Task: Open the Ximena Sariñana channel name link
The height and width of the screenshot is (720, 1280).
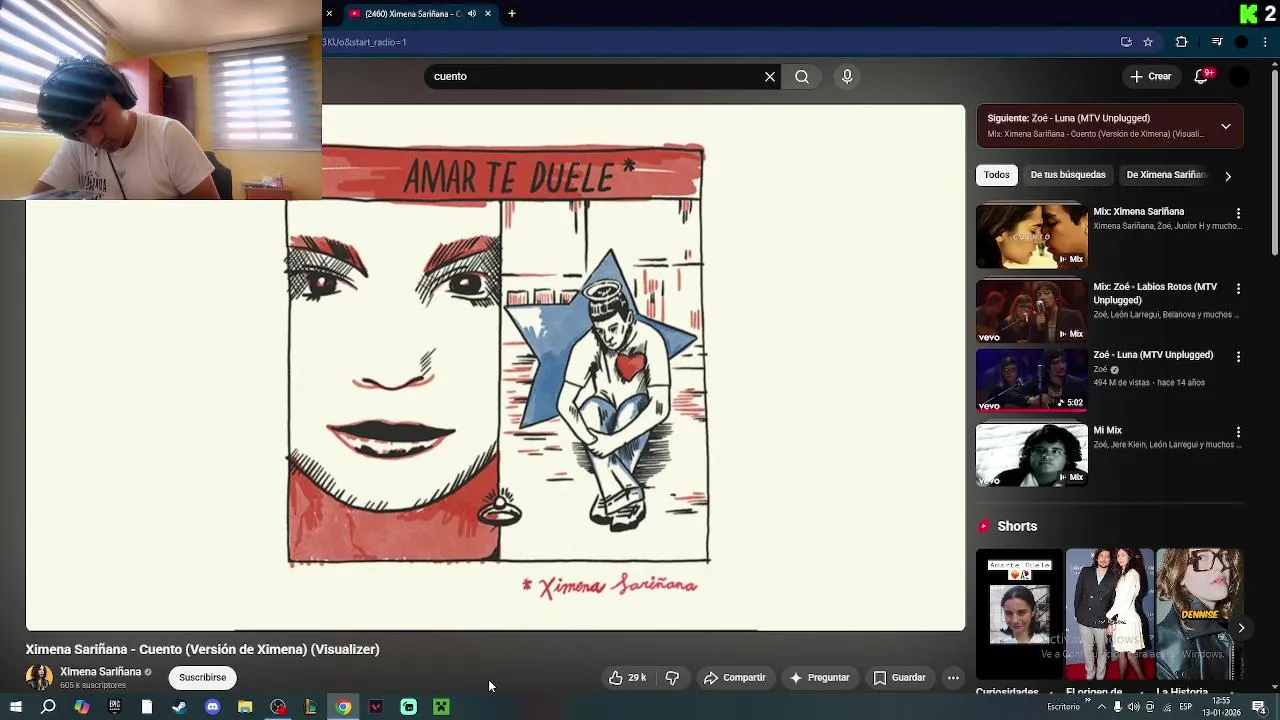Action: [x=100, y=672]
